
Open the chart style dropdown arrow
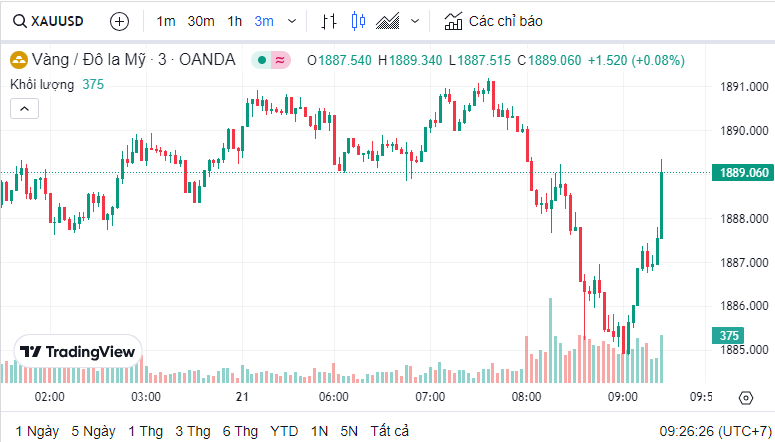(415, 21)
